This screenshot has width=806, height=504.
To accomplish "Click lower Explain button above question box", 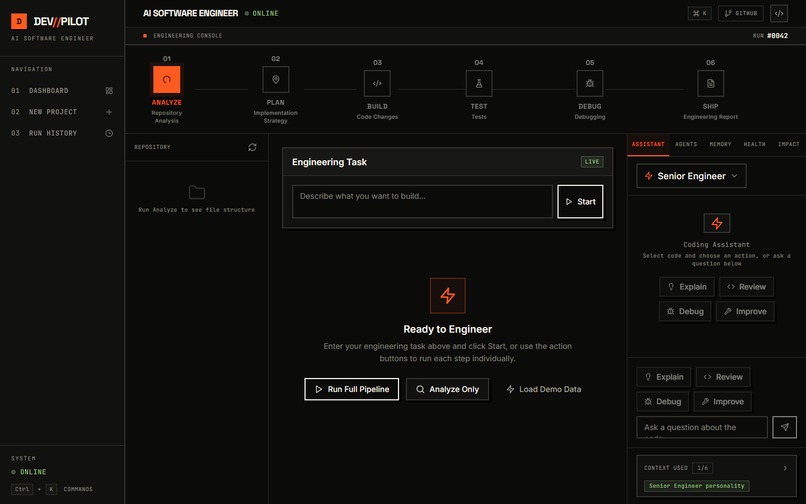I will point(664,377).
